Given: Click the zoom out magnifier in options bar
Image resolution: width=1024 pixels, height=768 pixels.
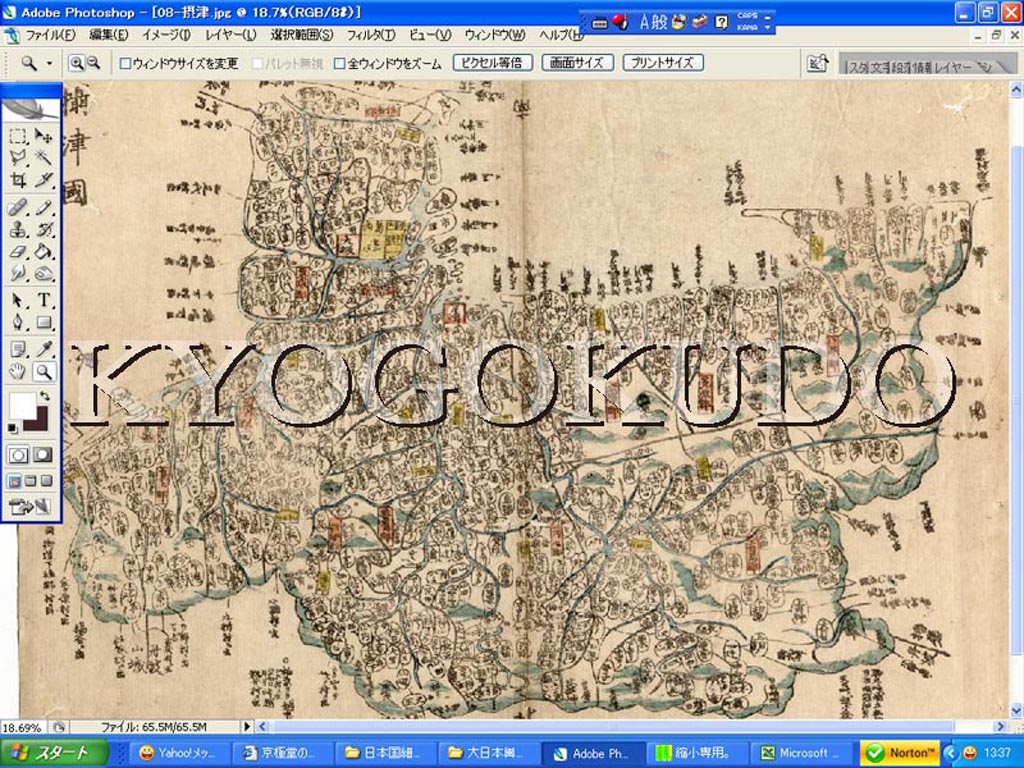Looking at the screenshot, I should coord(93,63).
